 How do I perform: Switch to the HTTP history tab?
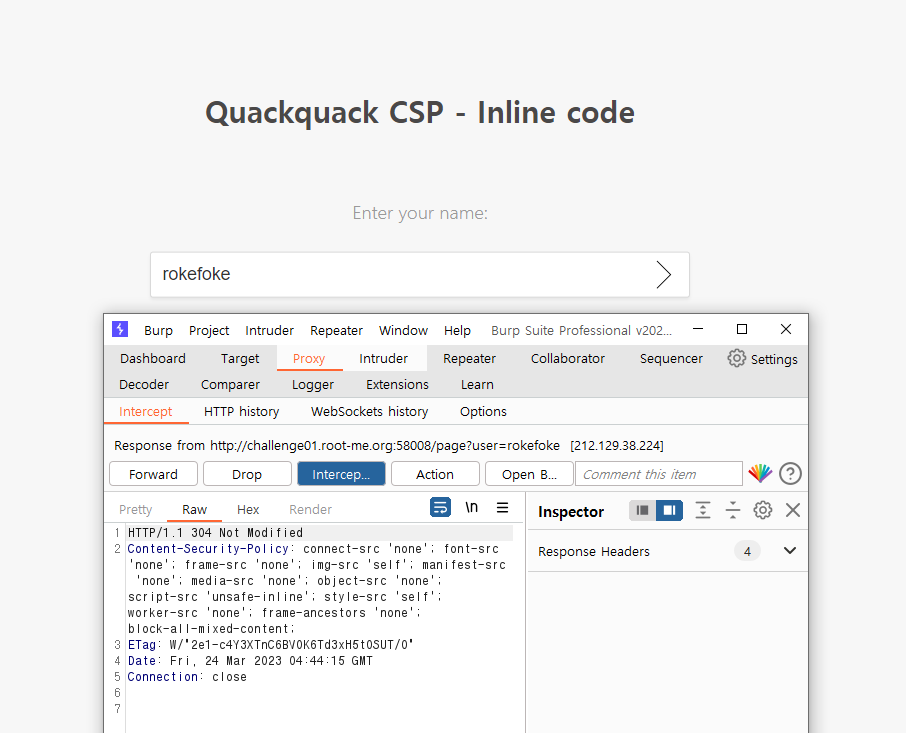241,411
